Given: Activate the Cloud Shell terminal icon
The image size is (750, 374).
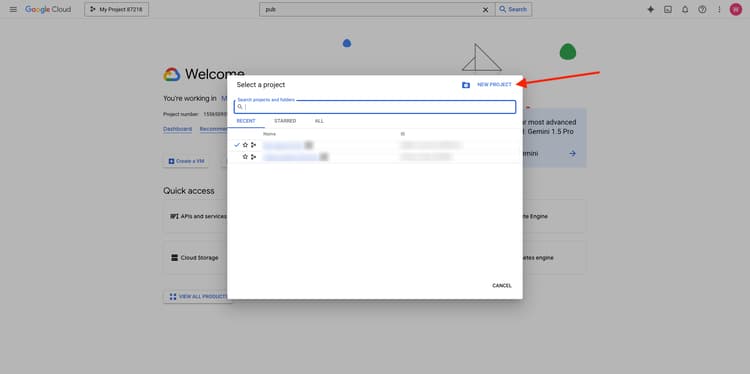Looking at the screenshot, I should click(x=668, y=10).
